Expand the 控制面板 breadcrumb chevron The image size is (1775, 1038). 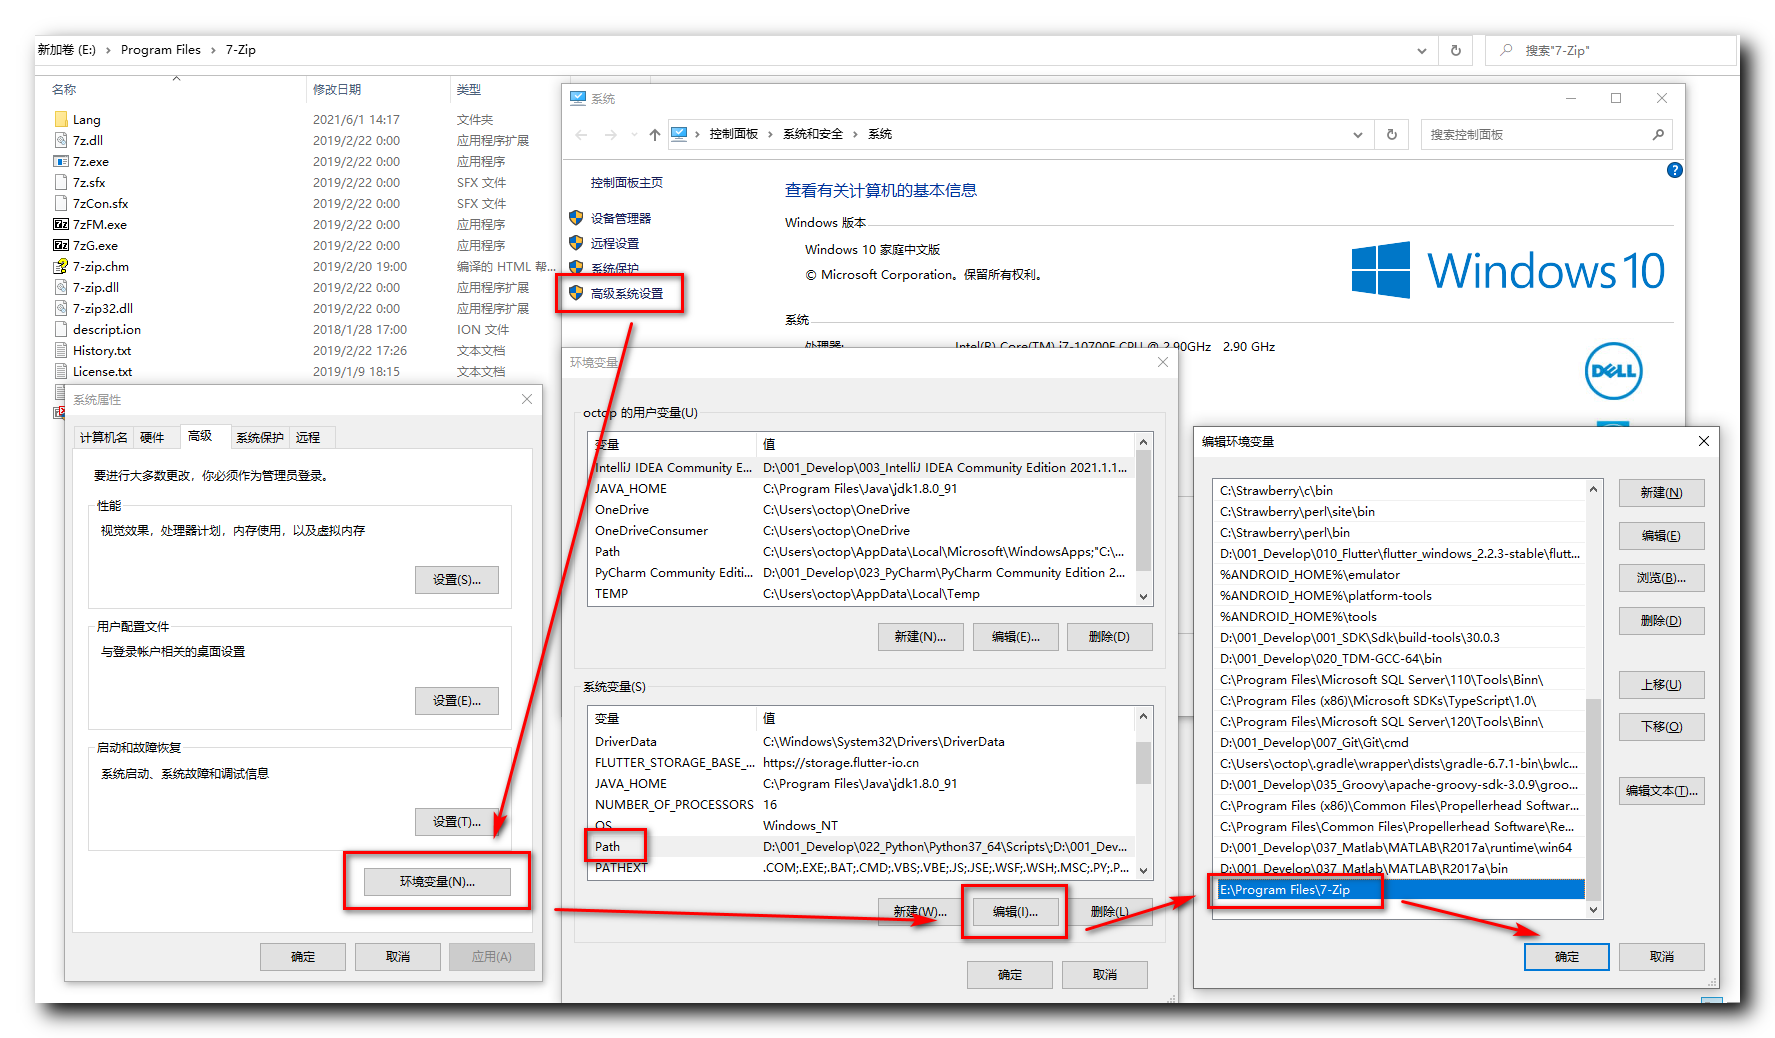769,133
